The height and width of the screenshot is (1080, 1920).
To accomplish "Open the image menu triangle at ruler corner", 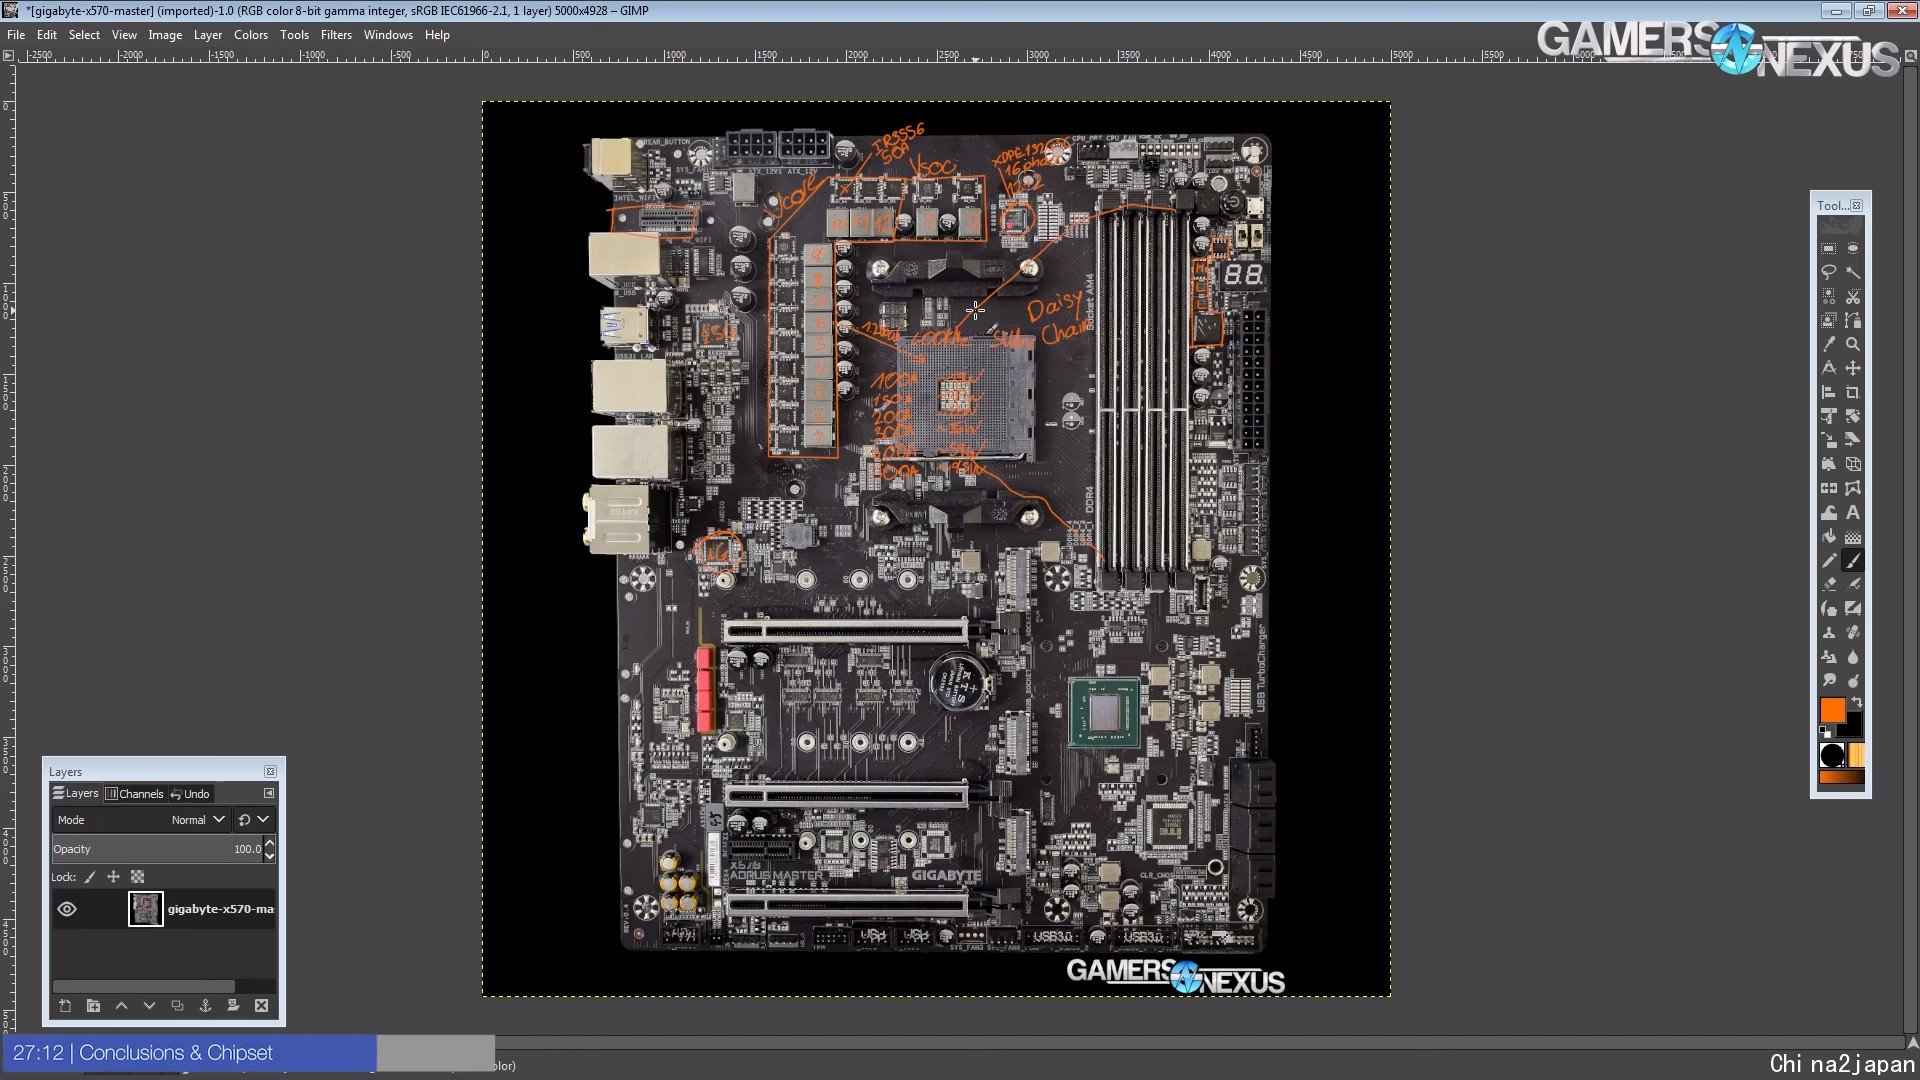I will click(8, 55).
